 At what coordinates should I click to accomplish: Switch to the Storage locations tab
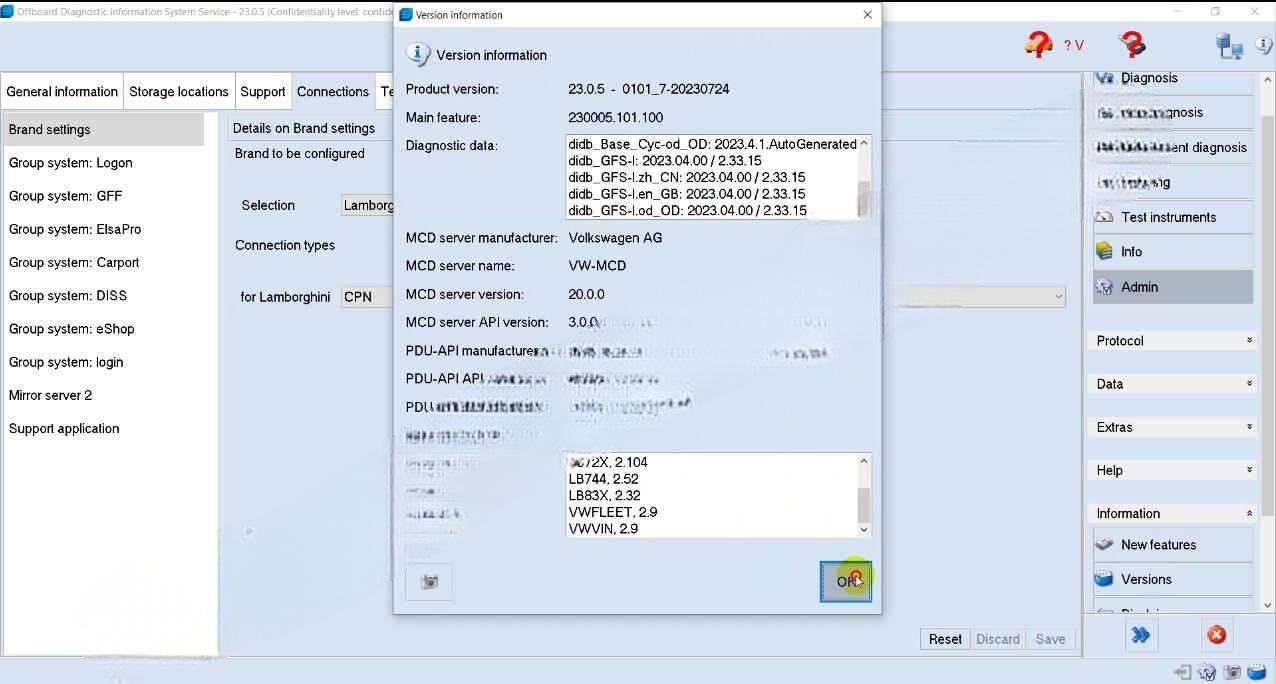click(x=179, y=91)
